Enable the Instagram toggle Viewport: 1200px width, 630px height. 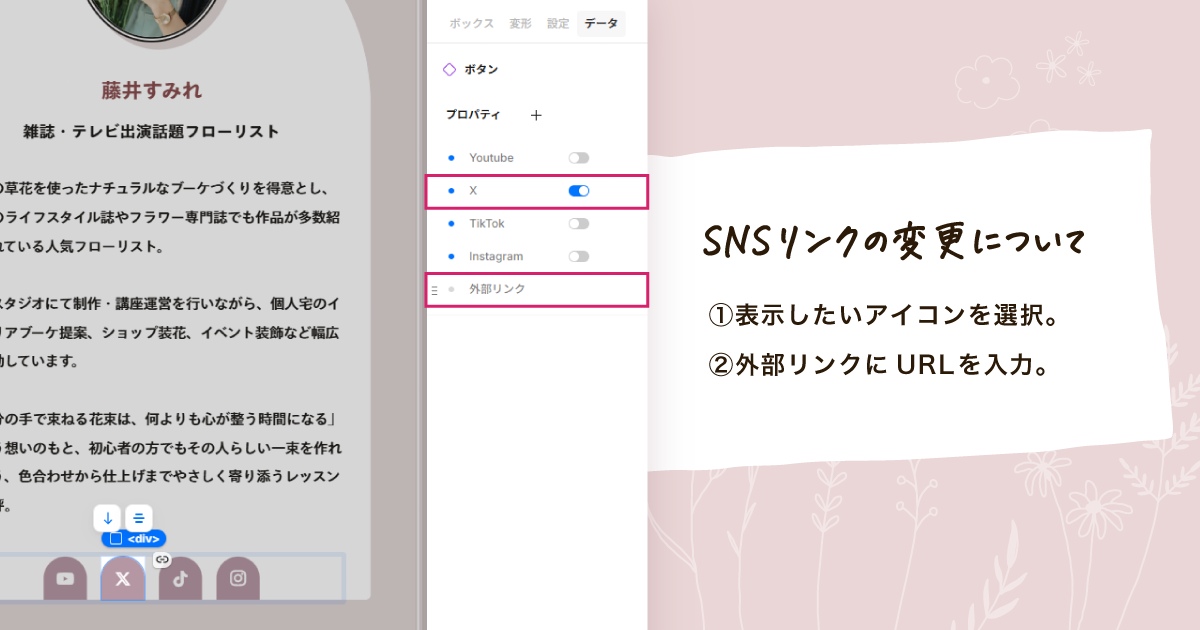coord(578,256)
